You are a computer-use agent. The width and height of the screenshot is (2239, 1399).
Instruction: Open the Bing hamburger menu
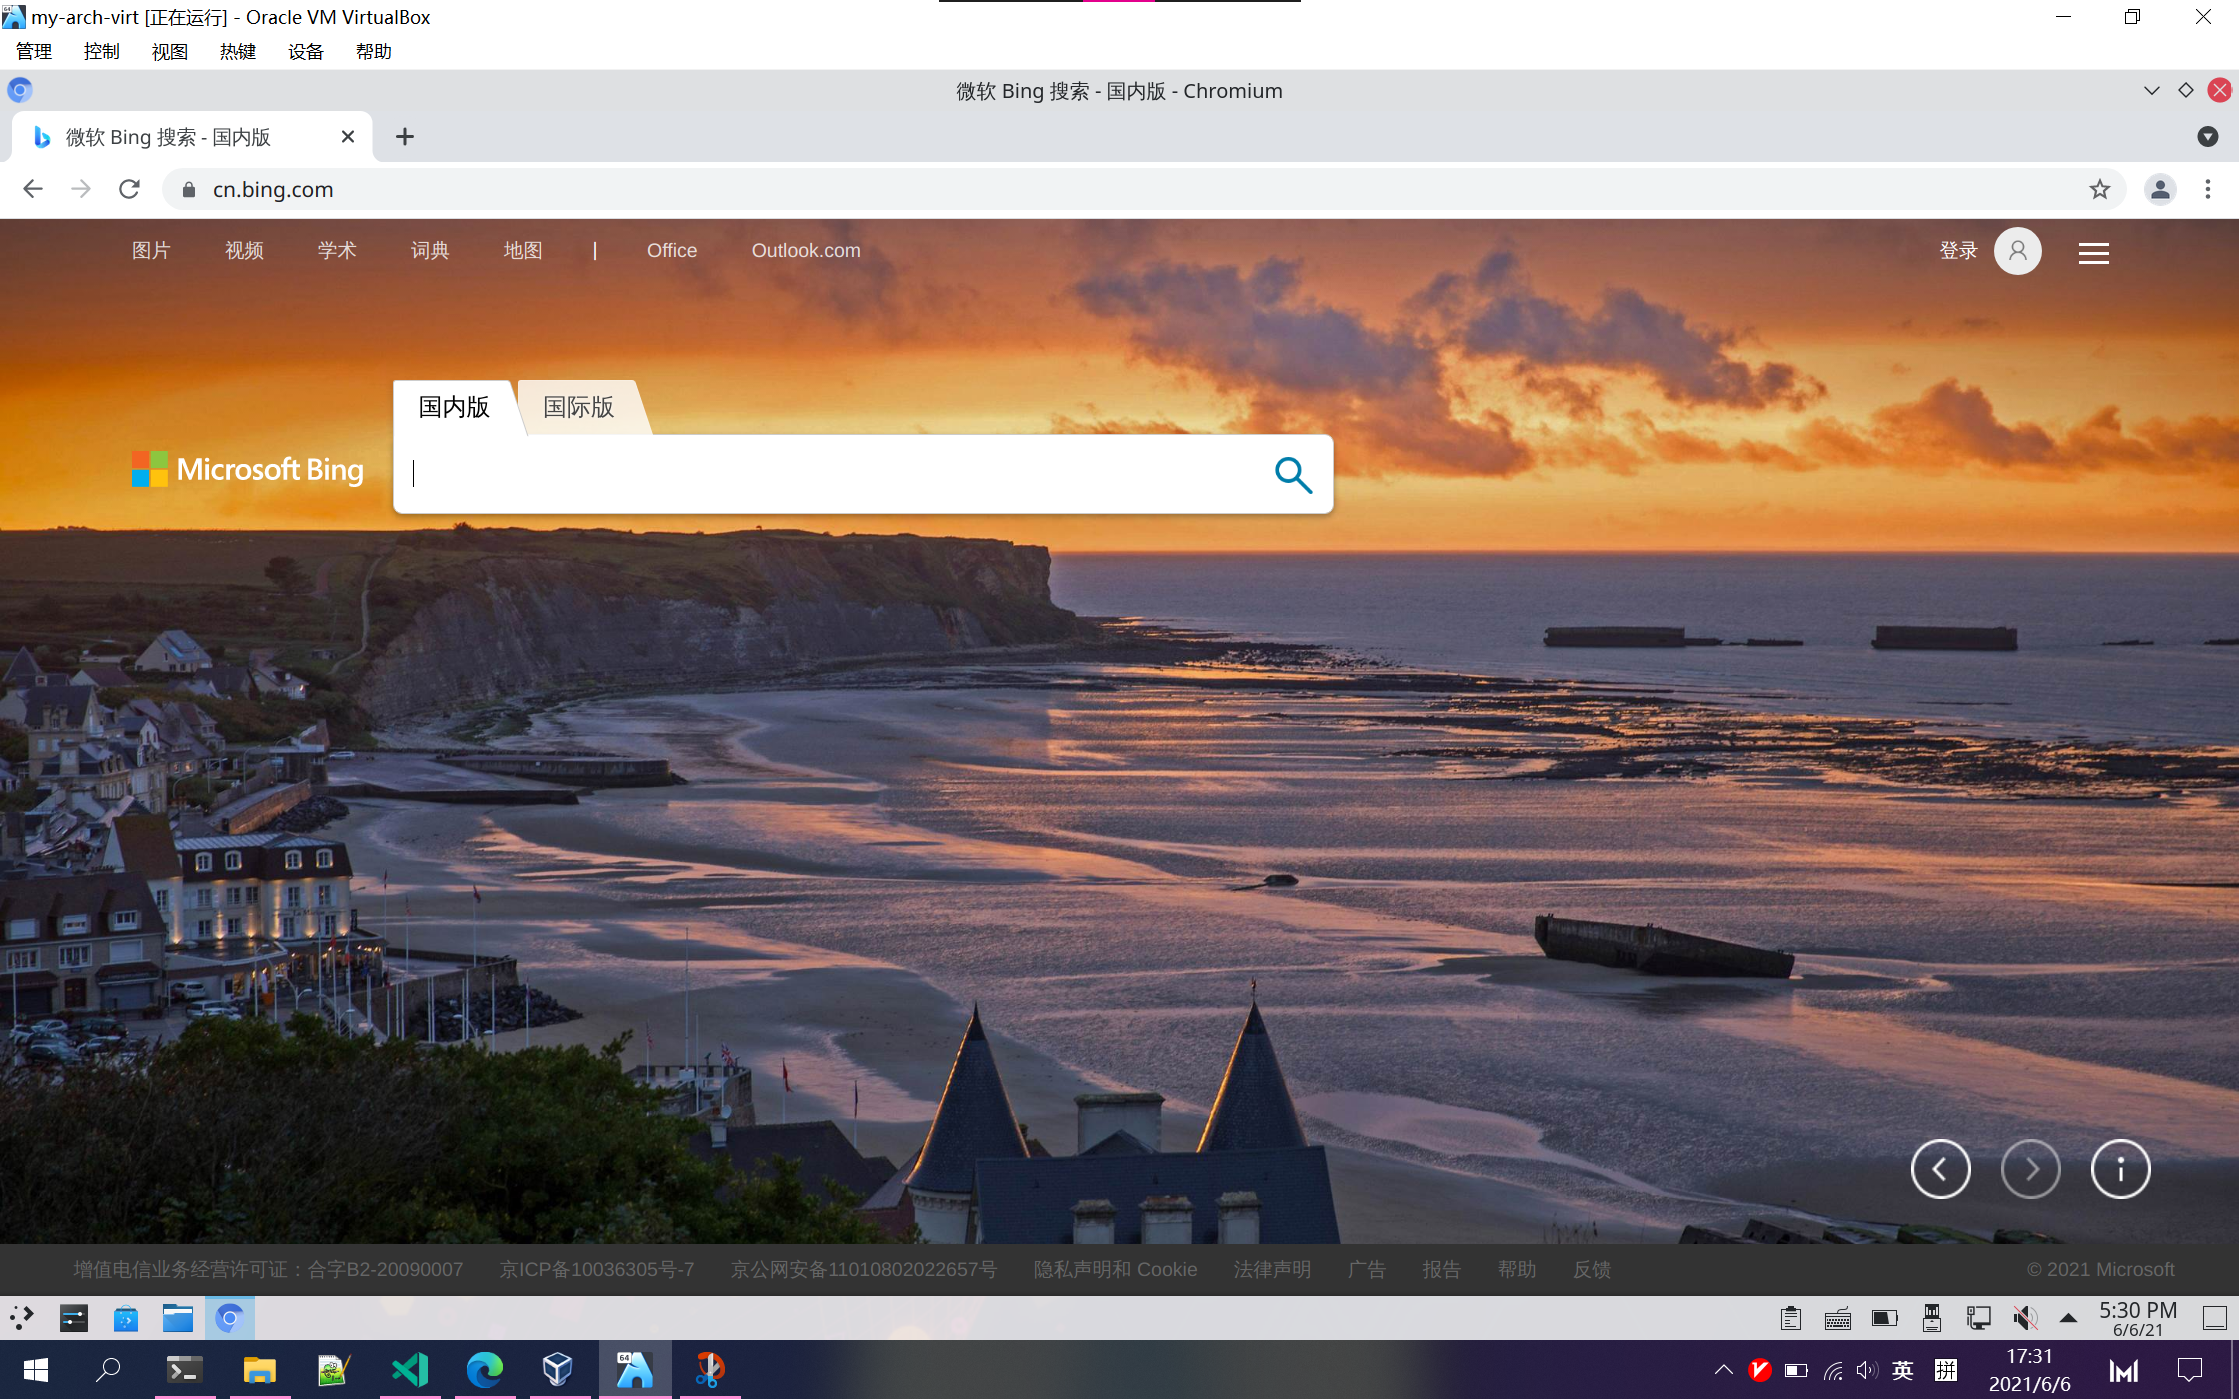[2093, 253]
